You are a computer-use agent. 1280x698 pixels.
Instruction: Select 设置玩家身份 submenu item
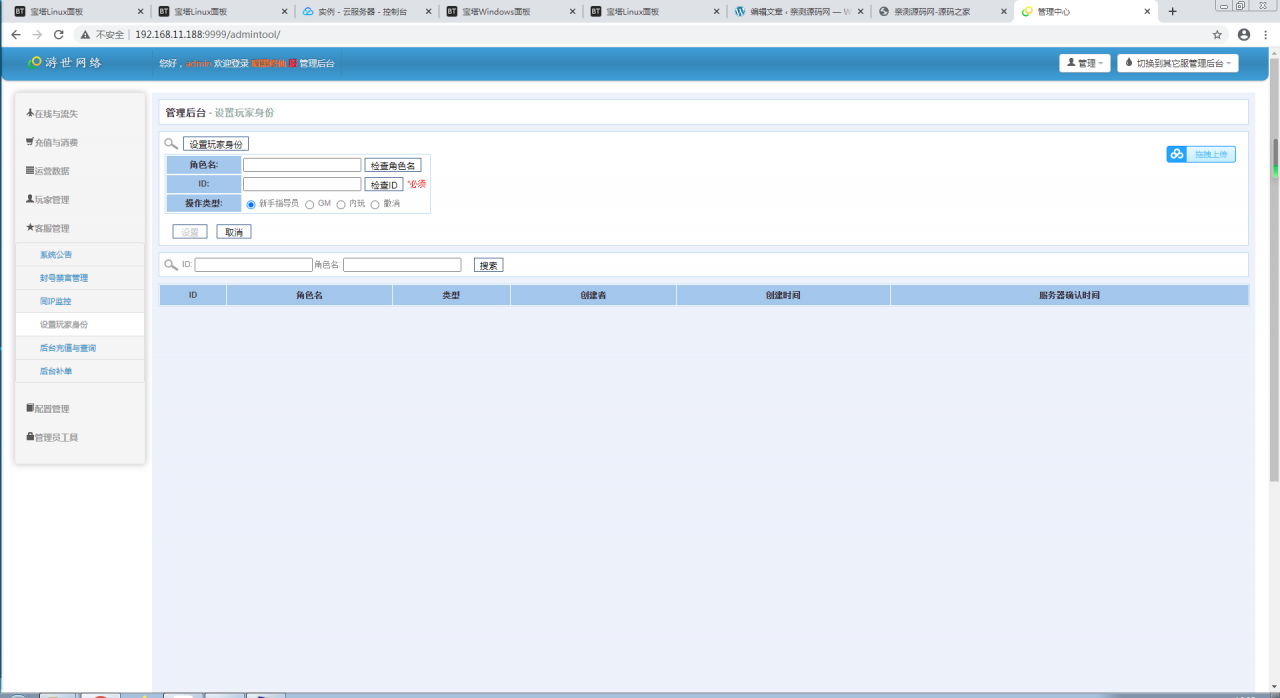64,324
